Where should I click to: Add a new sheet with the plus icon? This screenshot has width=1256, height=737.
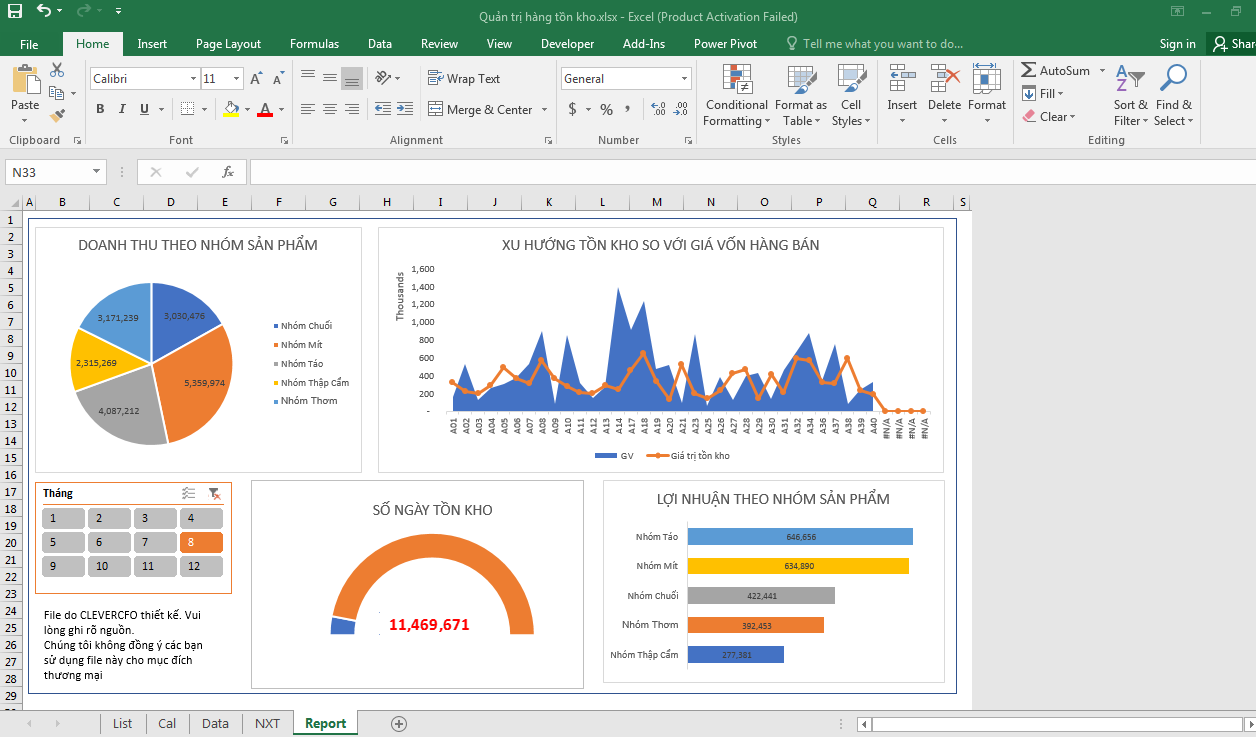399,723
